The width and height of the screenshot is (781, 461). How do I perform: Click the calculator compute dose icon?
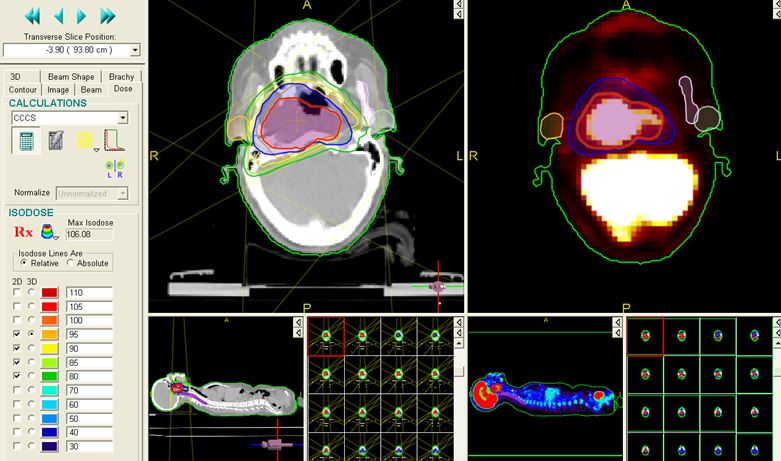click(26, 141)
